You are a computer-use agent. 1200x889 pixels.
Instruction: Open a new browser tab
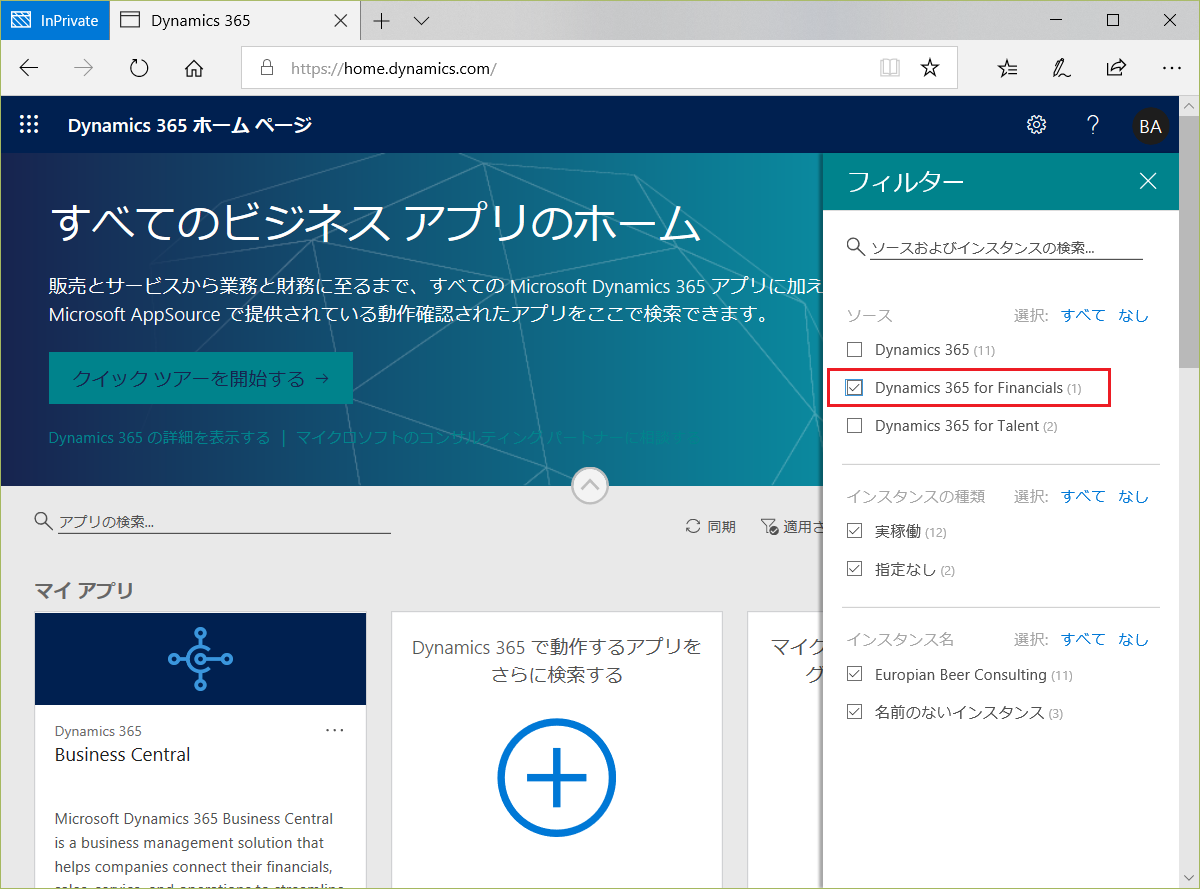(381, 20)
